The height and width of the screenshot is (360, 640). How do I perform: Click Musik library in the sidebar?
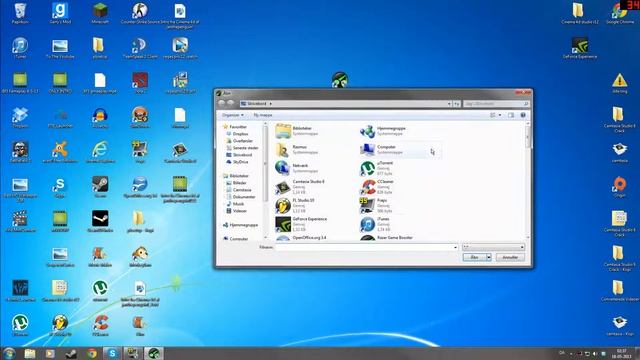coord(238,204)
